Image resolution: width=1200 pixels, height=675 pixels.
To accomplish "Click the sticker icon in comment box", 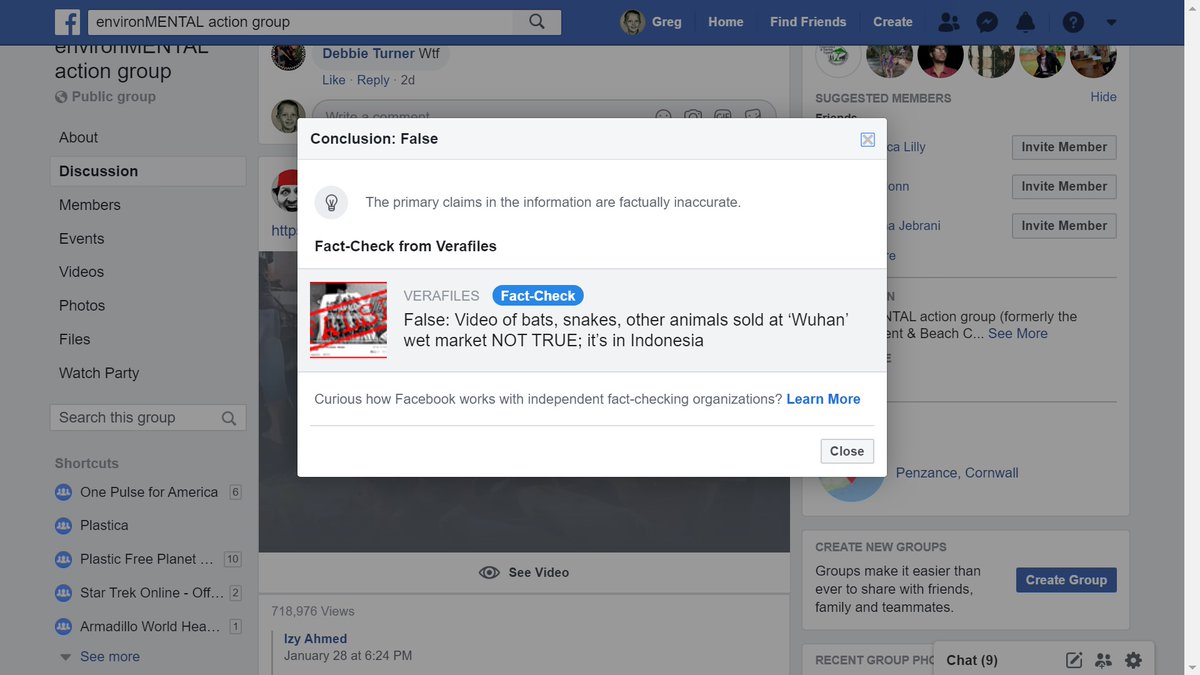I will point(753,117).
